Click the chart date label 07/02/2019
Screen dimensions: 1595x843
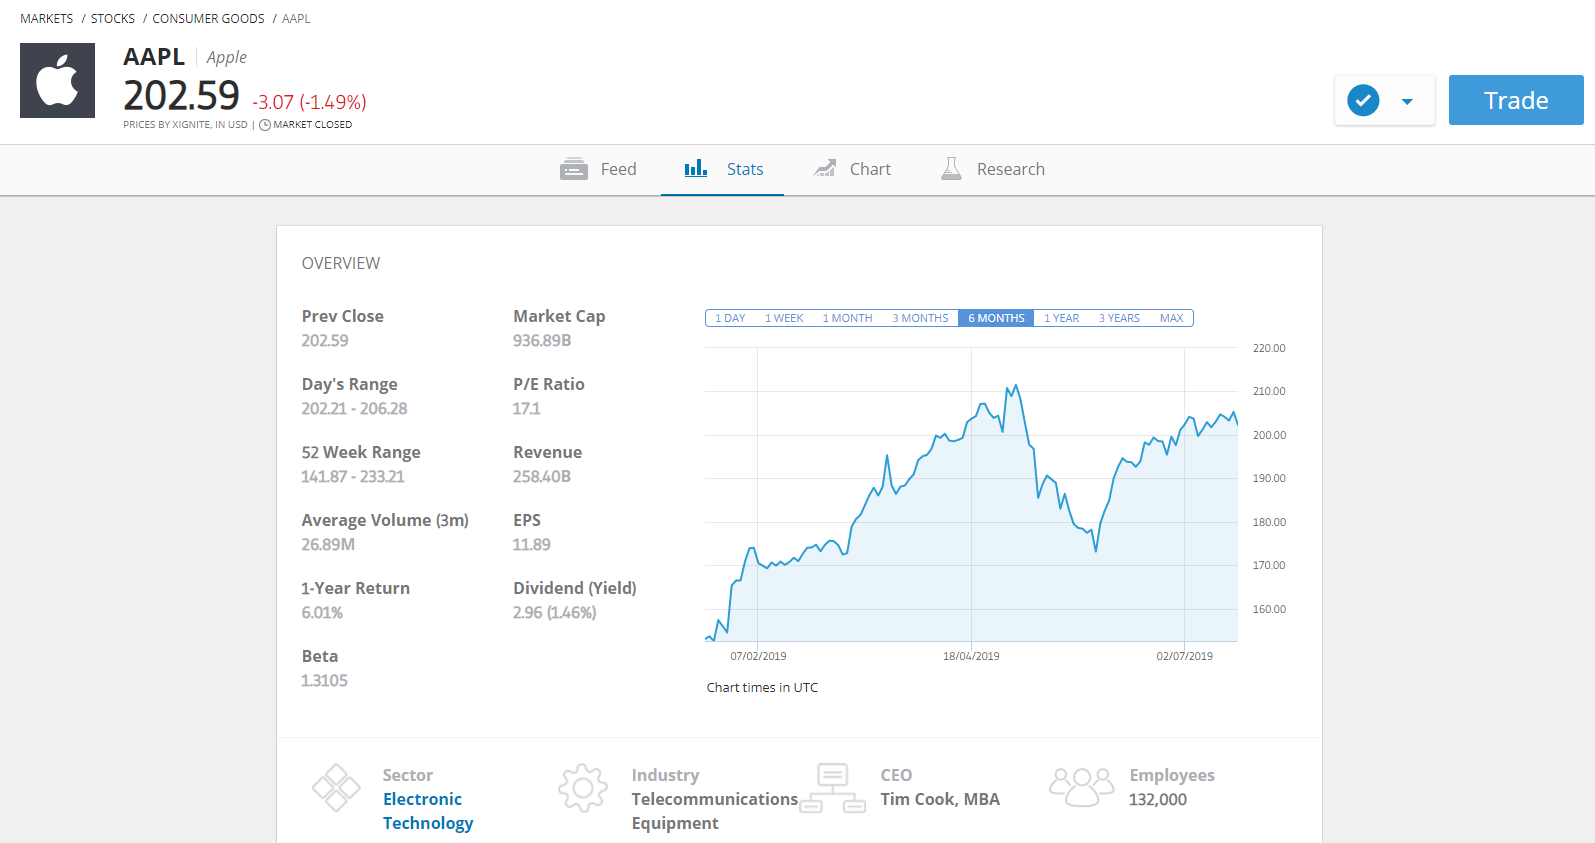[x=758, y=656]
